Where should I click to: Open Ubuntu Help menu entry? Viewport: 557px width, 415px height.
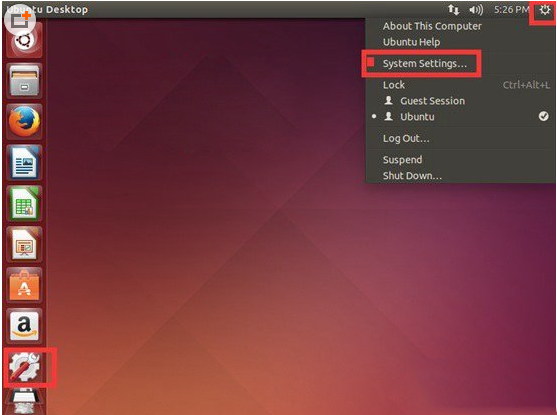tap(411, 42)
